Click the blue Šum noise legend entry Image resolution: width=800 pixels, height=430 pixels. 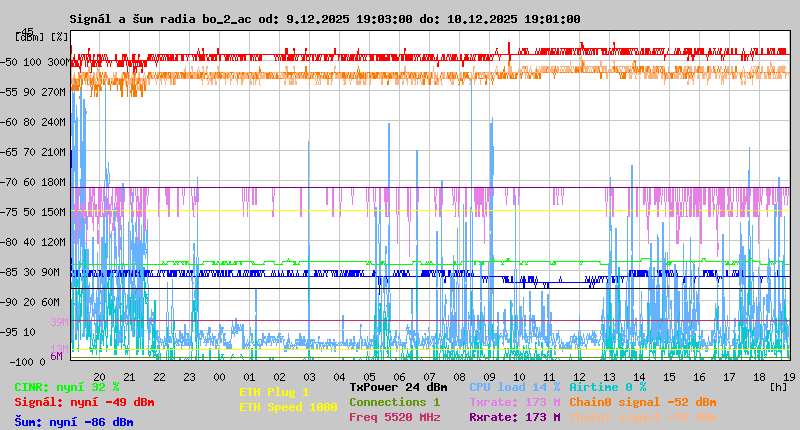pos(74,422)
